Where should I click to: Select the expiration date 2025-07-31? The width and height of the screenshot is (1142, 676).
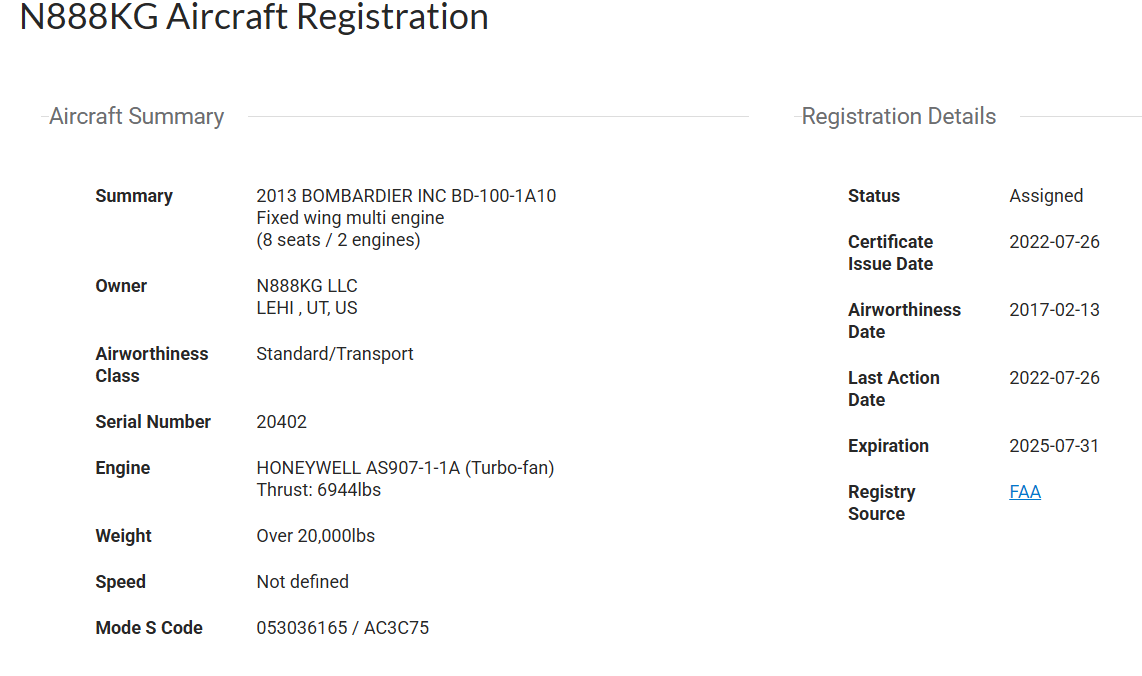tap(1054, 446)
